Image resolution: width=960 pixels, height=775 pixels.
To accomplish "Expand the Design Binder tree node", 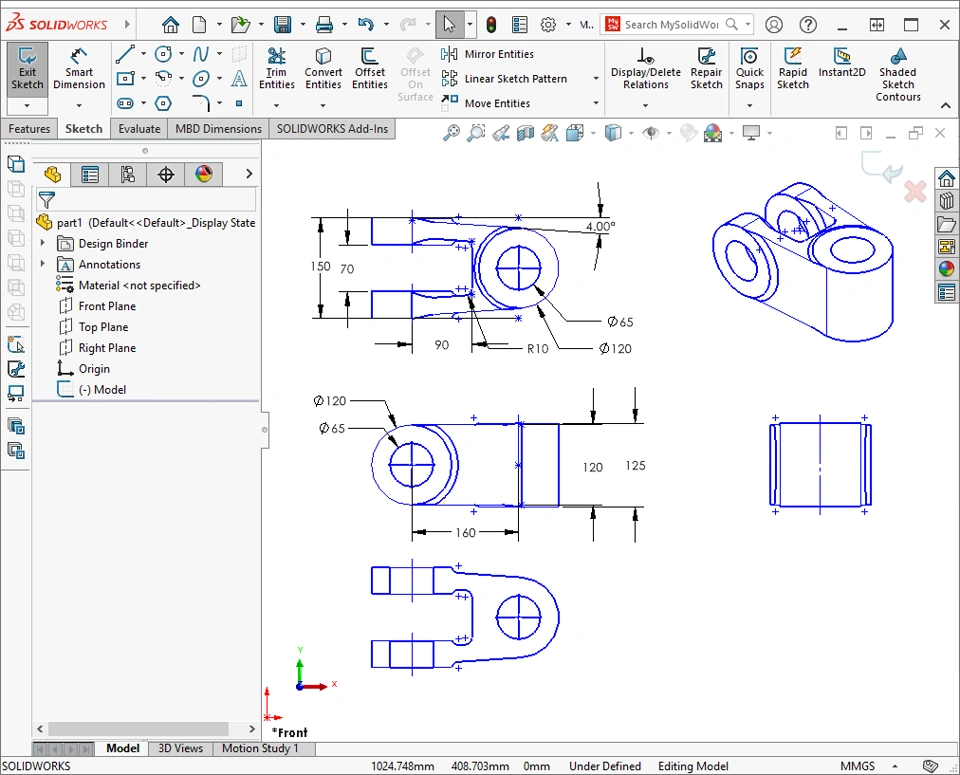I will (42, 244).
